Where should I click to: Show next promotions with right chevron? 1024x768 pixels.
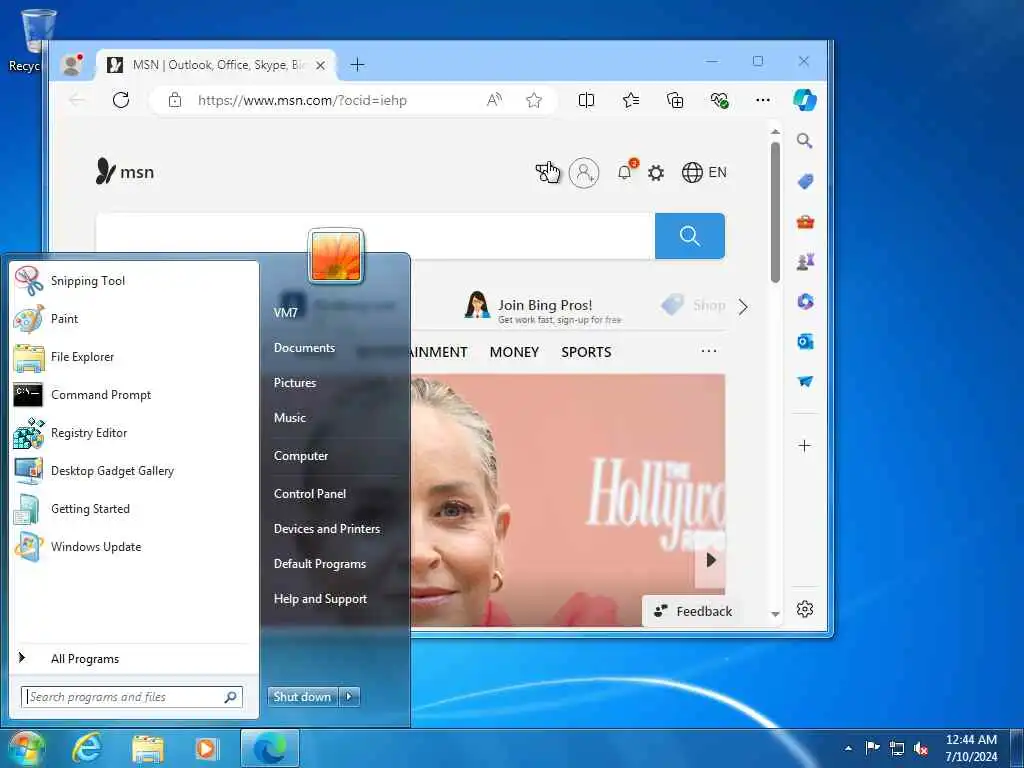[743, 307]
